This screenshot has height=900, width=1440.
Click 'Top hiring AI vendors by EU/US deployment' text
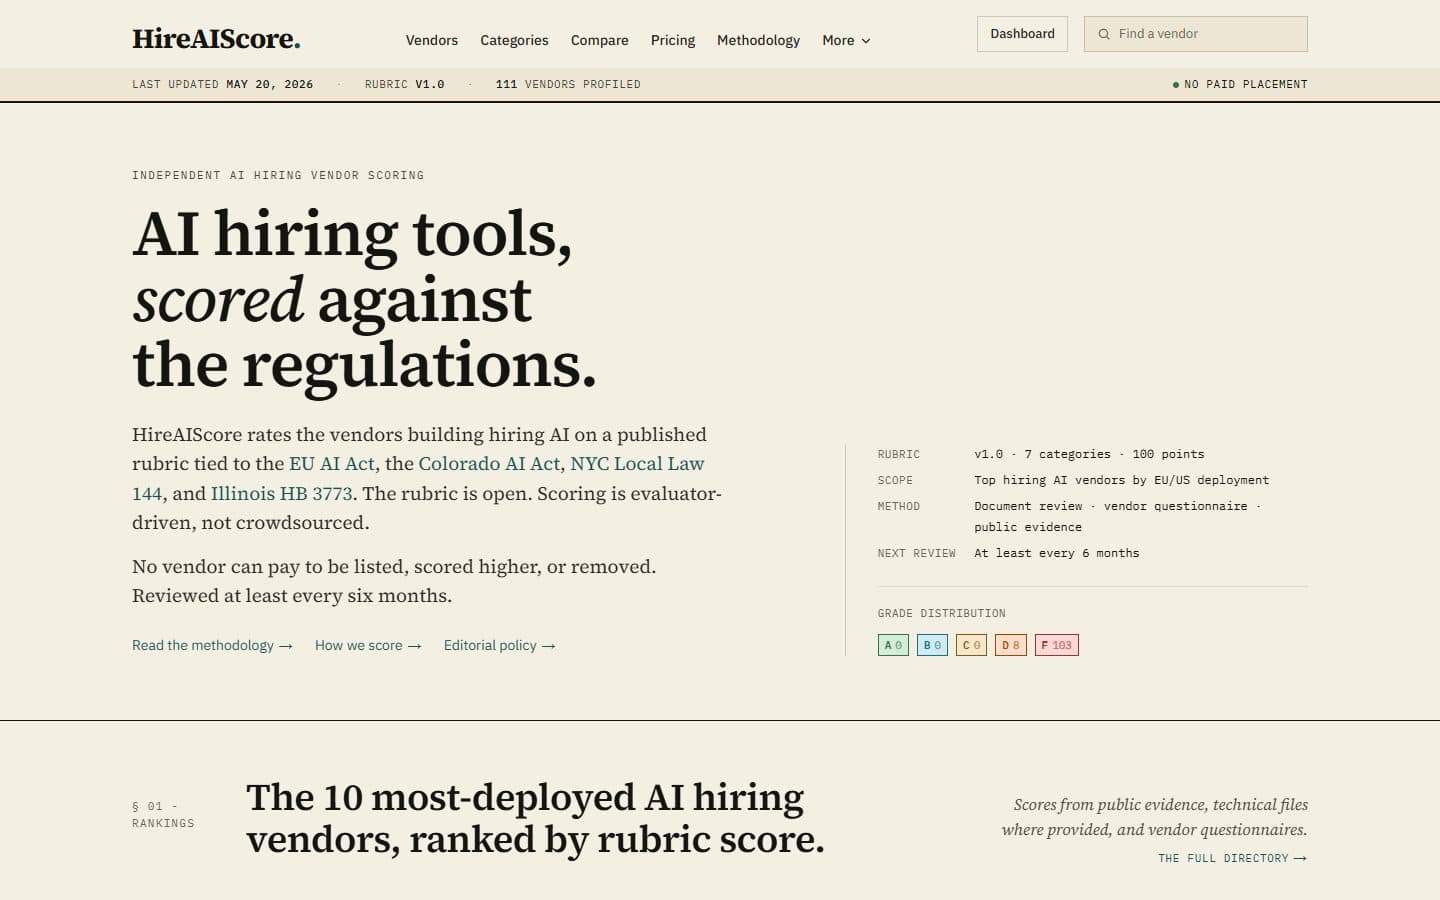pos(1121,480)
